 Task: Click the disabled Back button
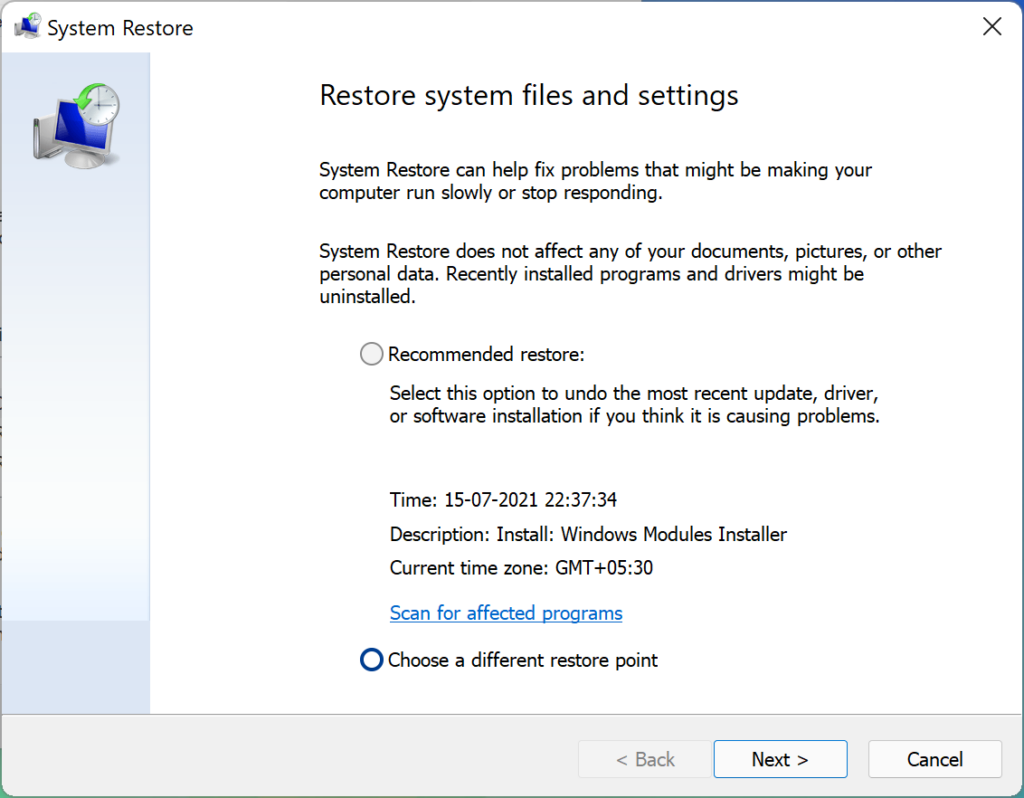(645, 759)
